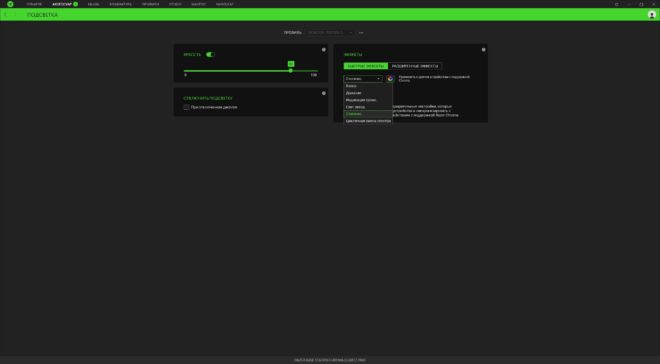Image resolution: width=660 pixels, height=364 pixels.
Task: Show help for the effects panel
Action: (483, 50)
